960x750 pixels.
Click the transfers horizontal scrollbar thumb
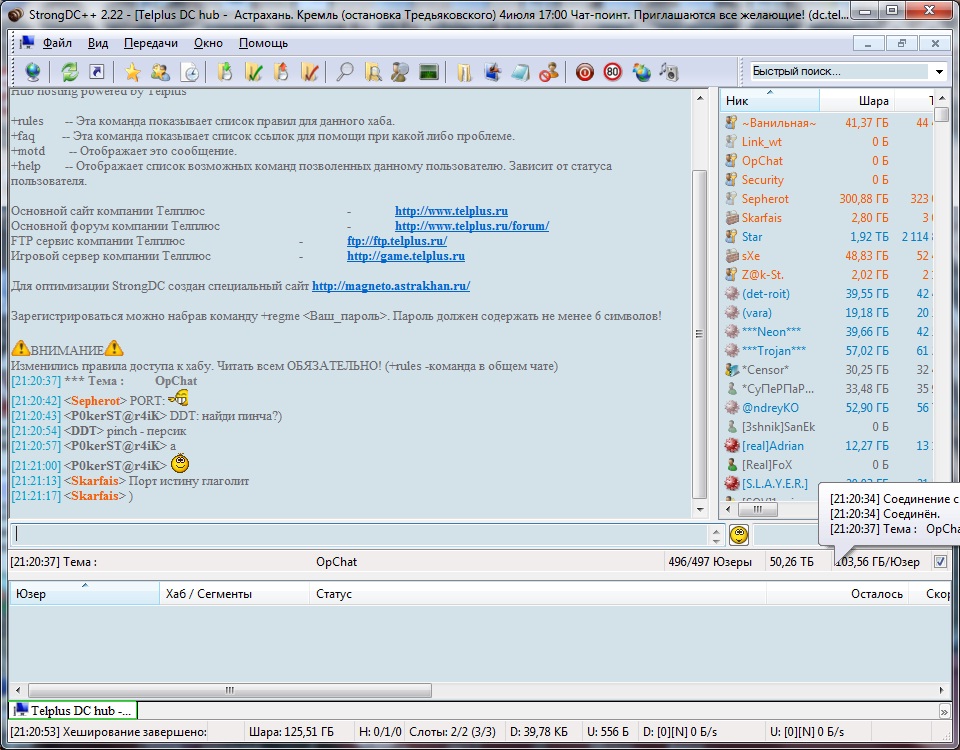230,690
